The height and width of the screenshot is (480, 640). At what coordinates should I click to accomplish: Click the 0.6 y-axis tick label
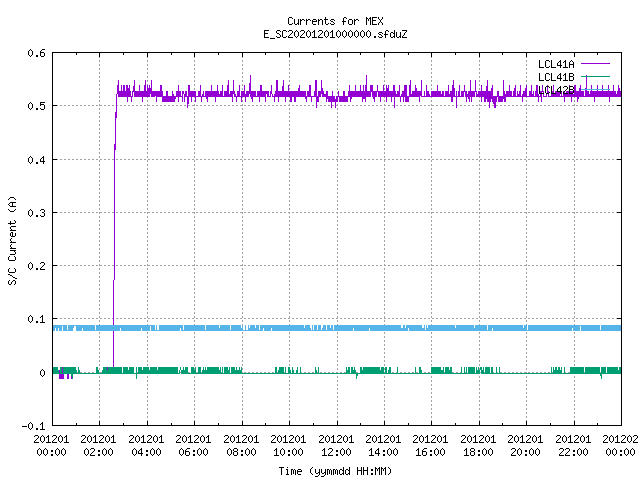point(36,53)
